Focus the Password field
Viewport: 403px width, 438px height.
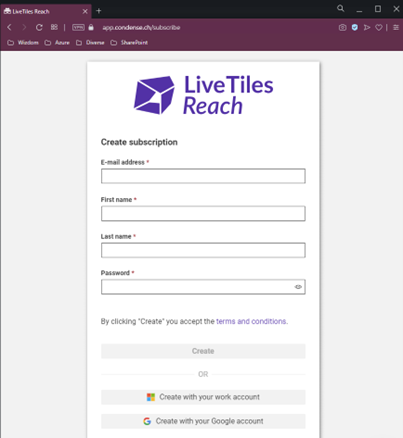[x=203, y=287]
